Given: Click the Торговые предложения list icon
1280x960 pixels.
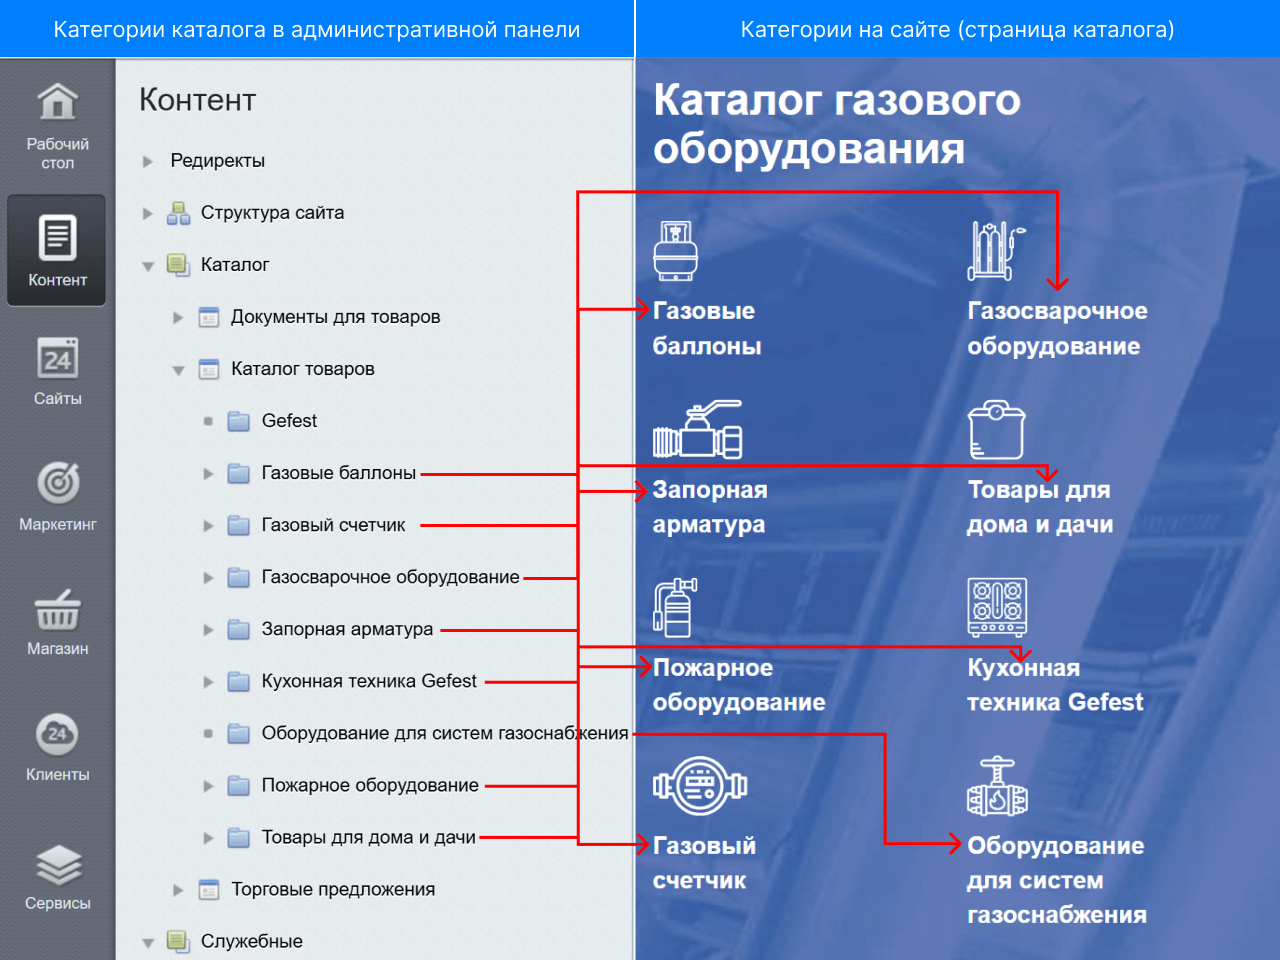Looking at the screenshot, I should tap(209, 889).
